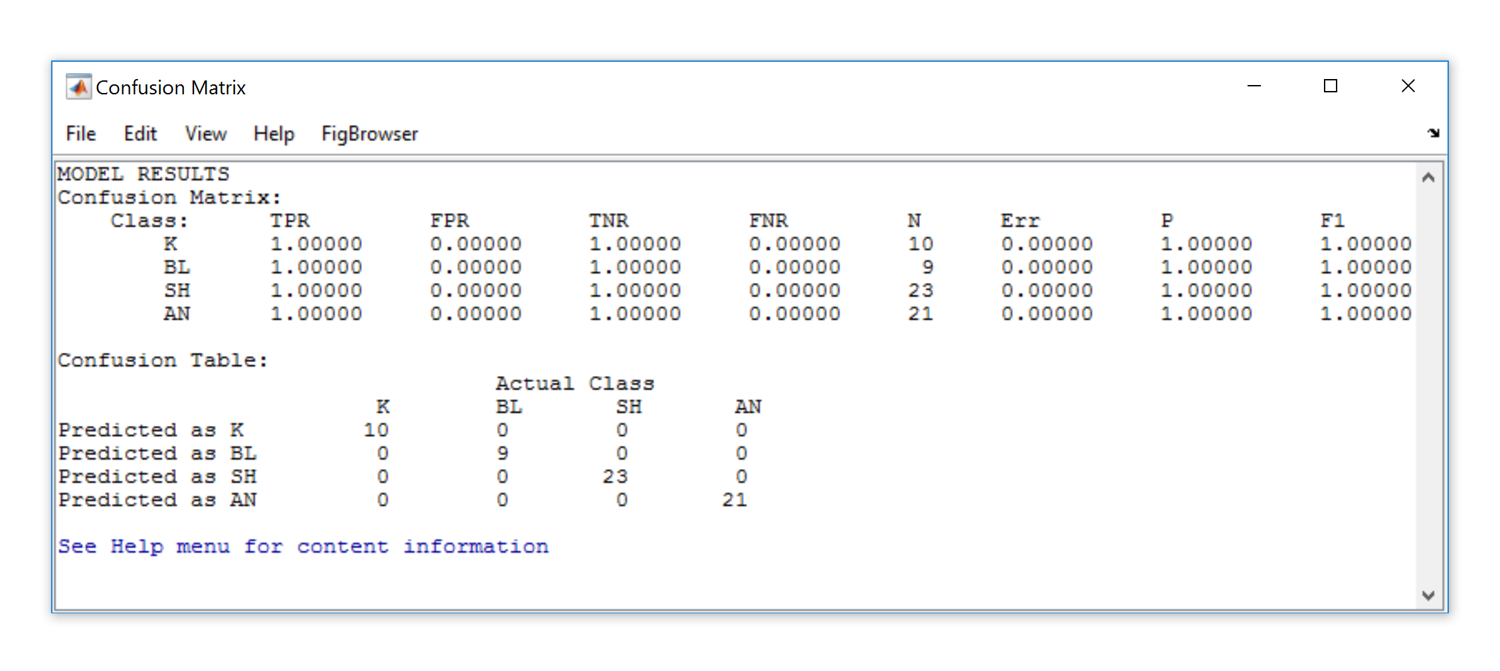
Task: Maximize the Confusion Matrix window
Action: point(1330,86)
